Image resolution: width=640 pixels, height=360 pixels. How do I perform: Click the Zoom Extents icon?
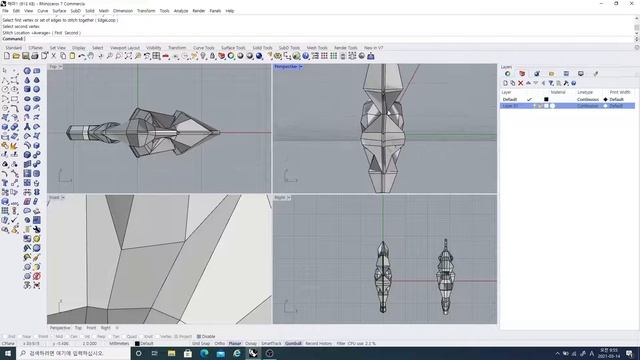coord(128,56)
